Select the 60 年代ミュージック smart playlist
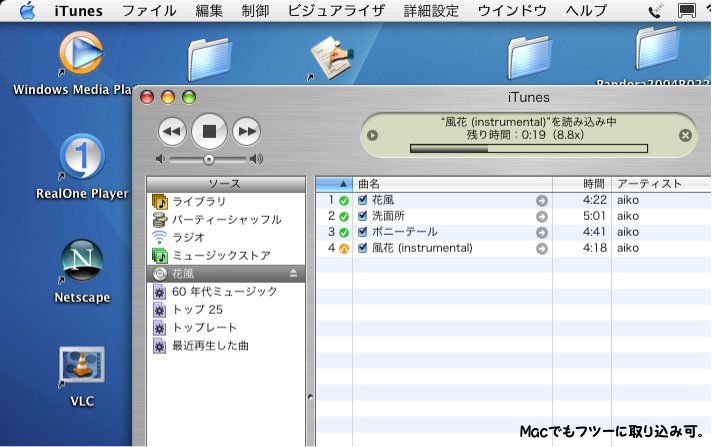The width and height of the screenshot is (712, 447). coord(226,292)
